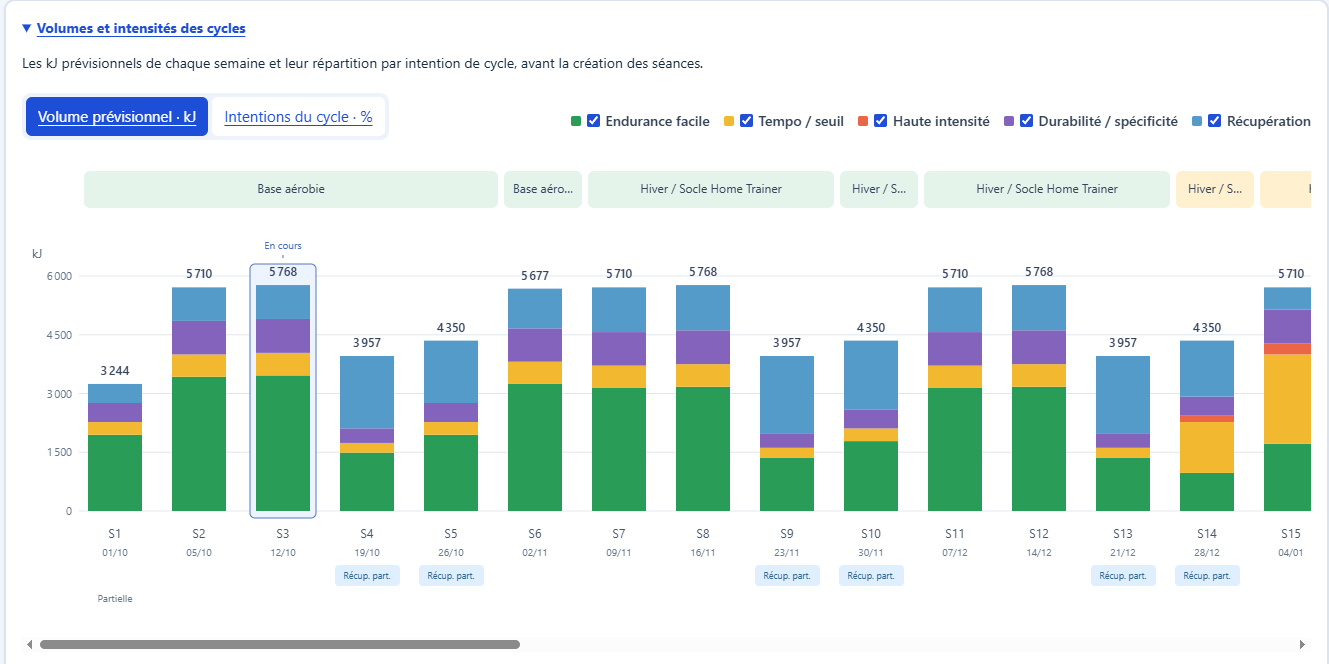
Task: Select the truncated Base aéro... cycle block
Action: (x=543, y=189)
